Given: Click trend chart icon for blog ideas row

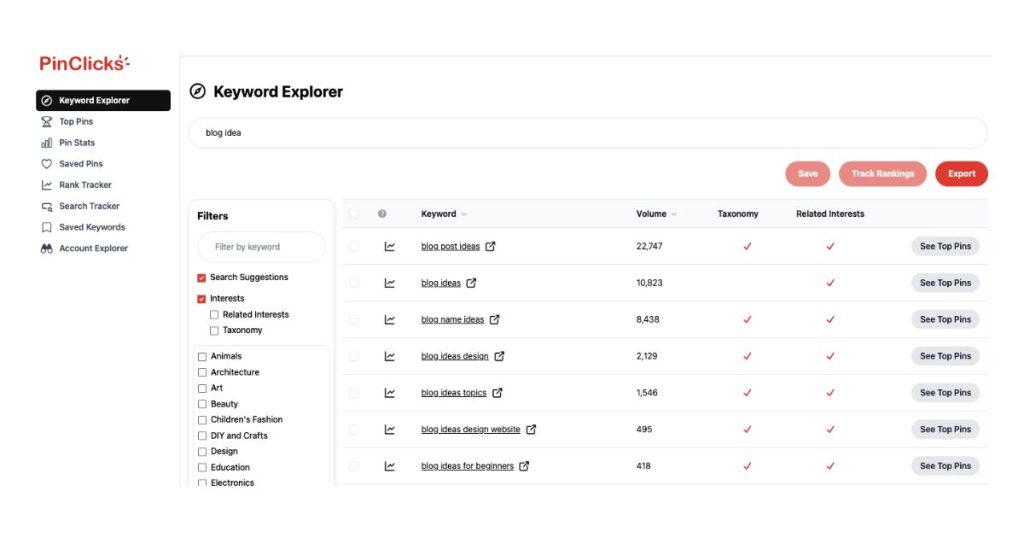Looking at the screenshot, I should pos(390,283).
